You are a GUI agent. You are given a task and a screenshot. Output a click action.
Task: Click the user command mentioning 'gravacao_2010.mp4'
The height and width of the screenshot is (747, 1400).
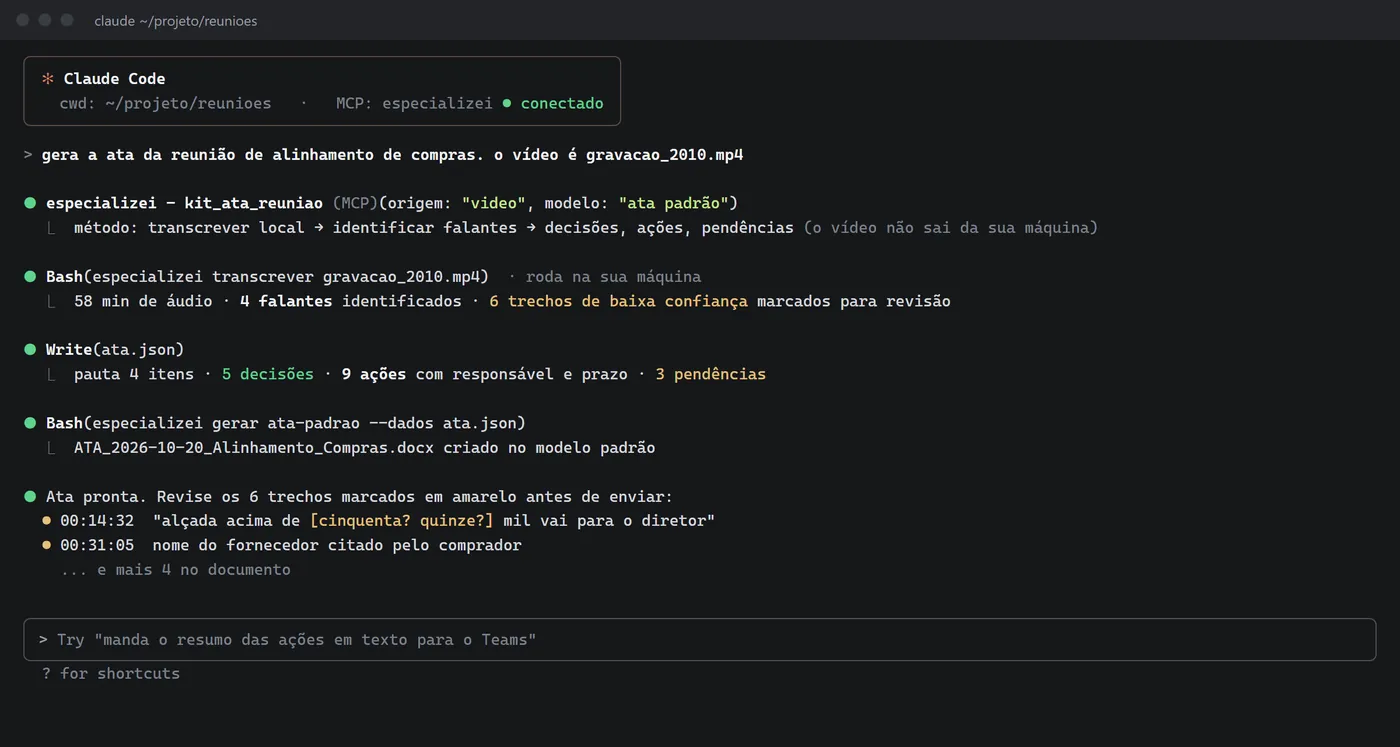coord(392,155)
